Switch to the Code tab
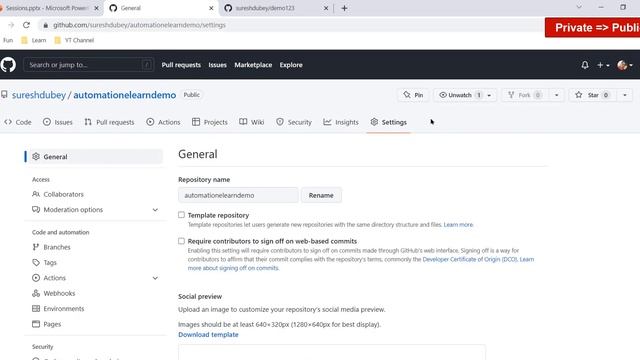Image resolution: width=640 pixels, height=360 pixels. [x=18, y=122]
